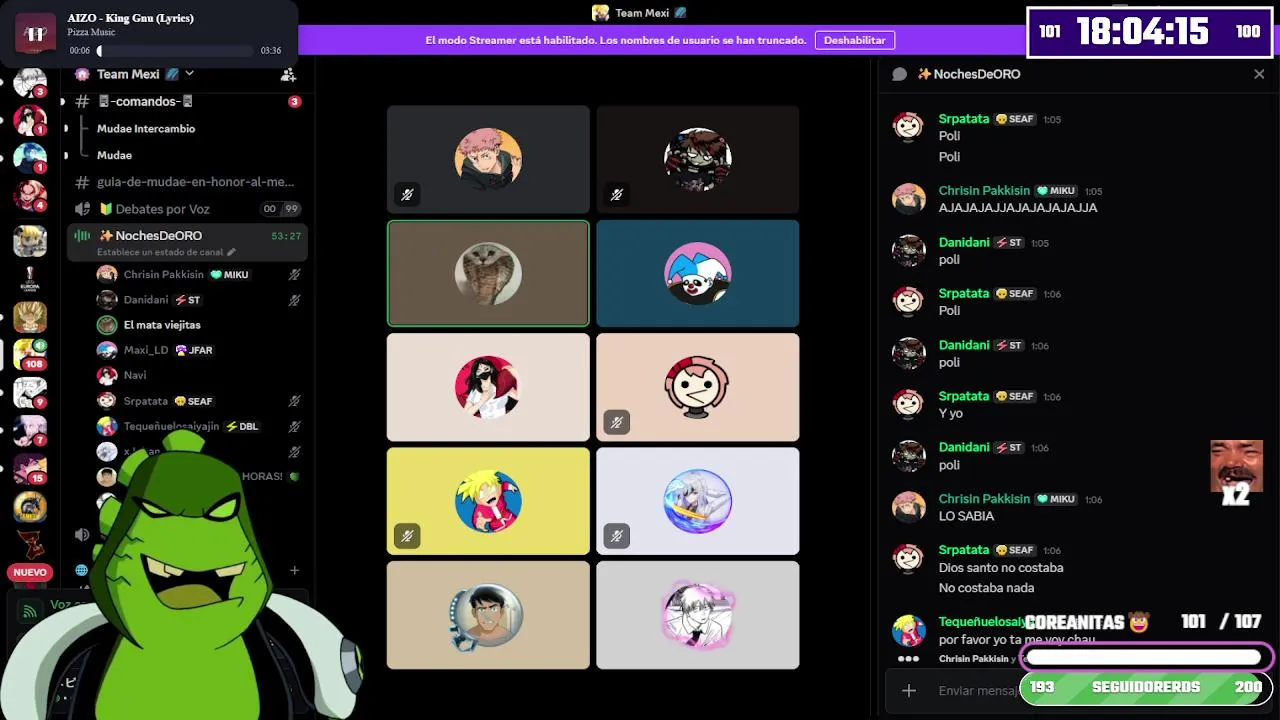
Task: Open Tequeñuelosaiyajin avatar in chat
Action: tap(908, 630)
